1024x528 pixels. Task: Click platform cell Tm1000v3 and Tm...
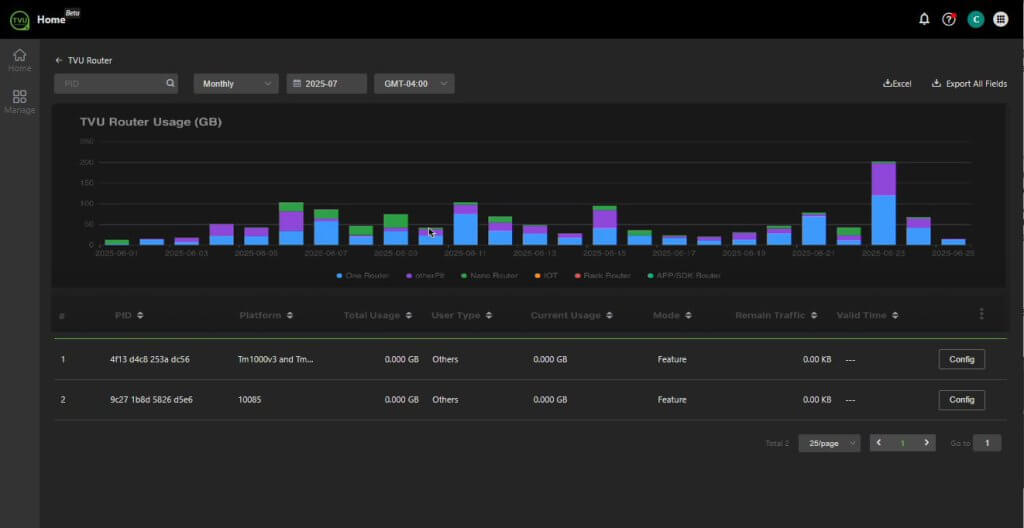(276, 359)
